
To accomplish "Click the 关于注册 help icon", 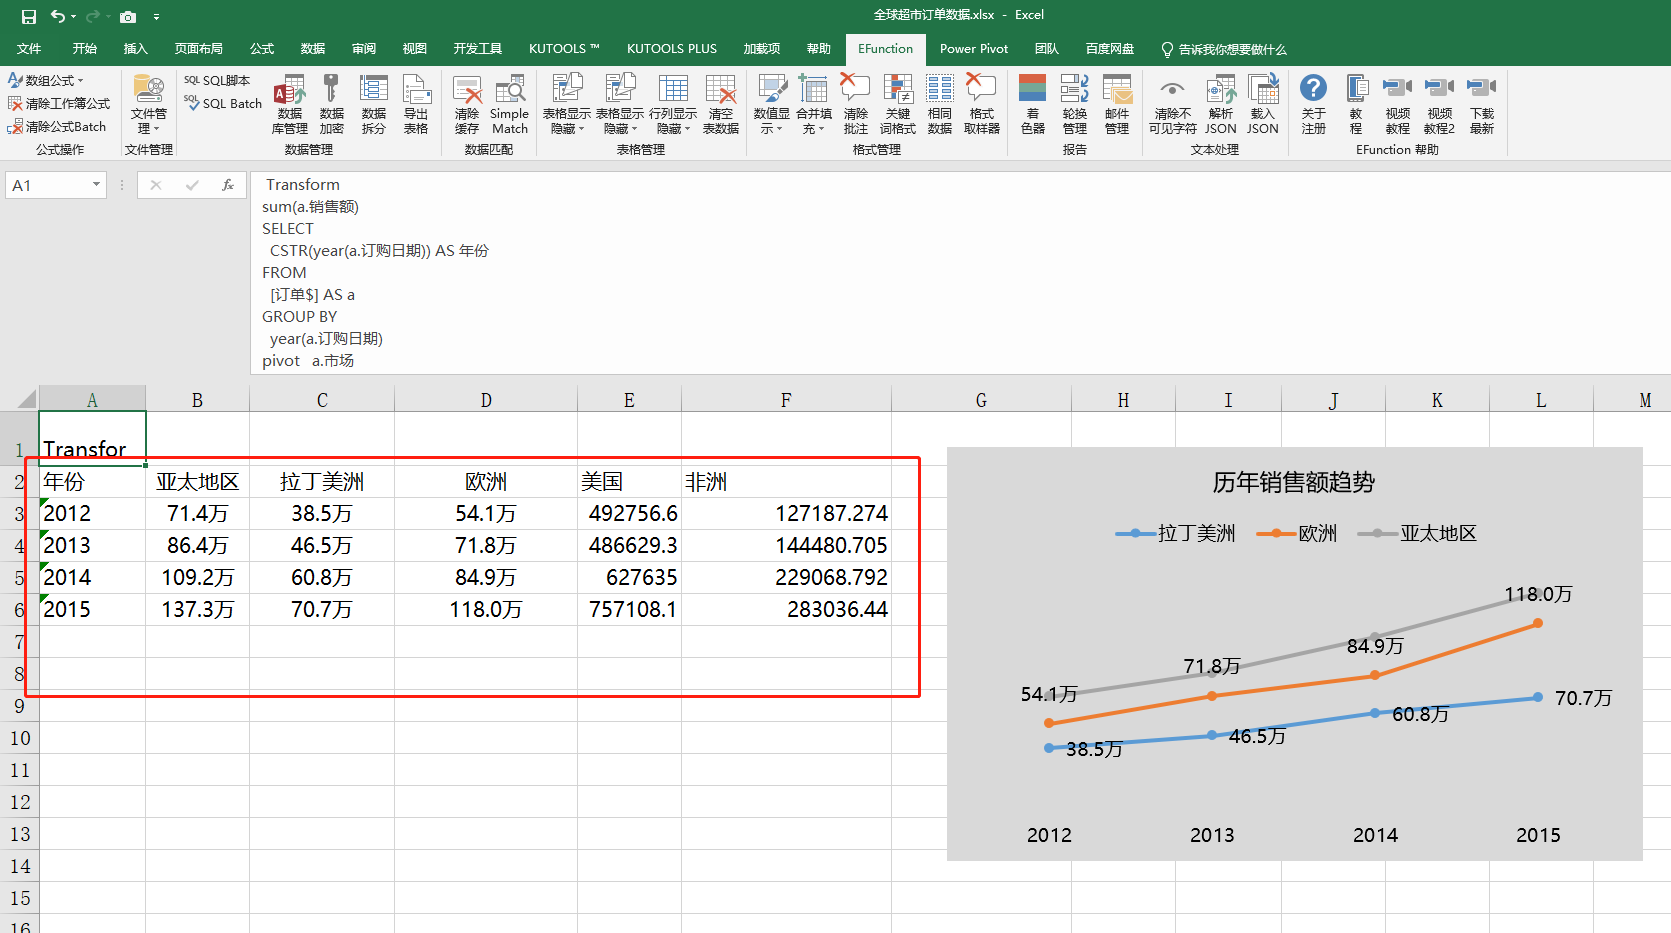I will pos(1313,104).
